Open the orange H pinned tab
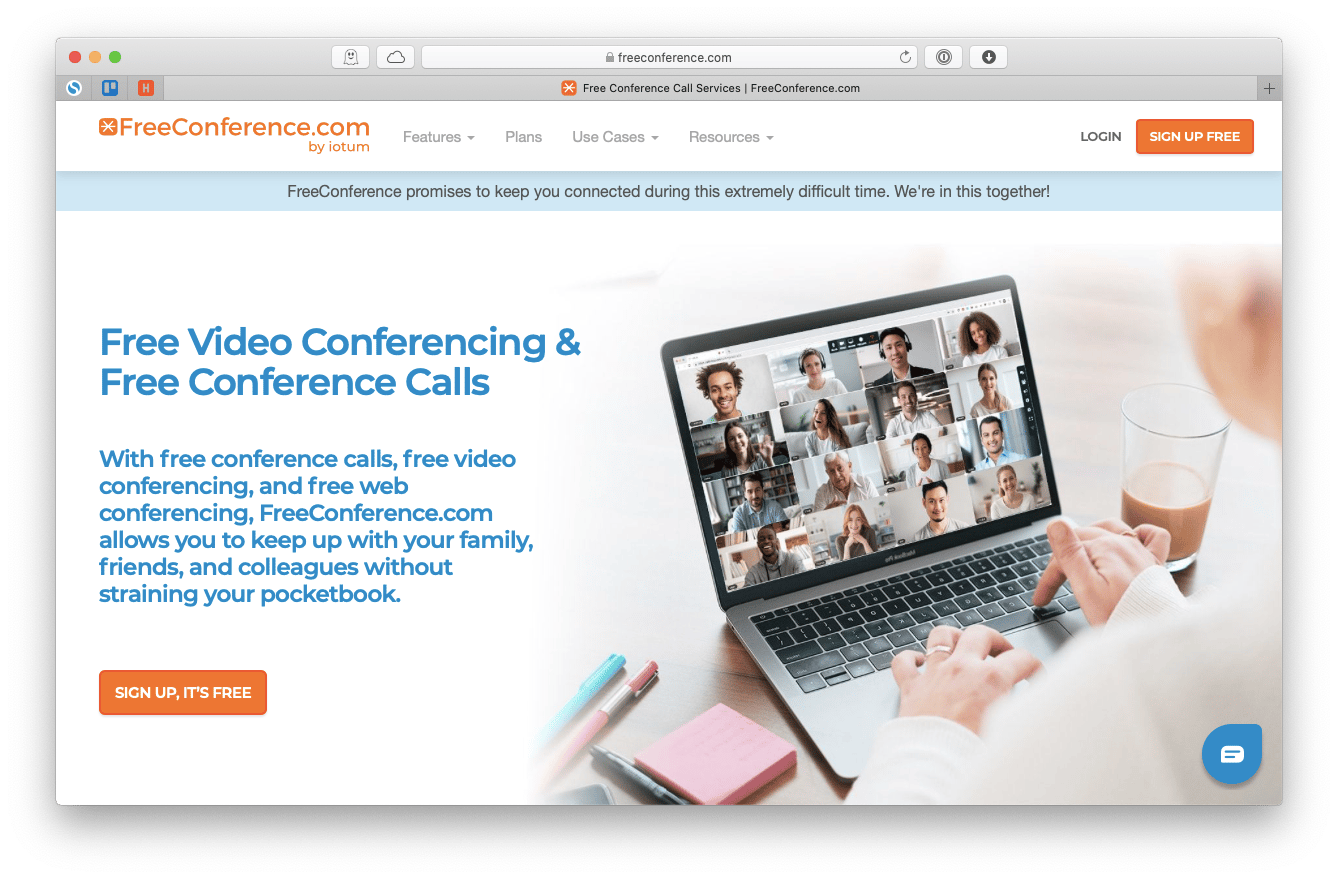The width and height of the screenshot is (1338, 879). 146,88
